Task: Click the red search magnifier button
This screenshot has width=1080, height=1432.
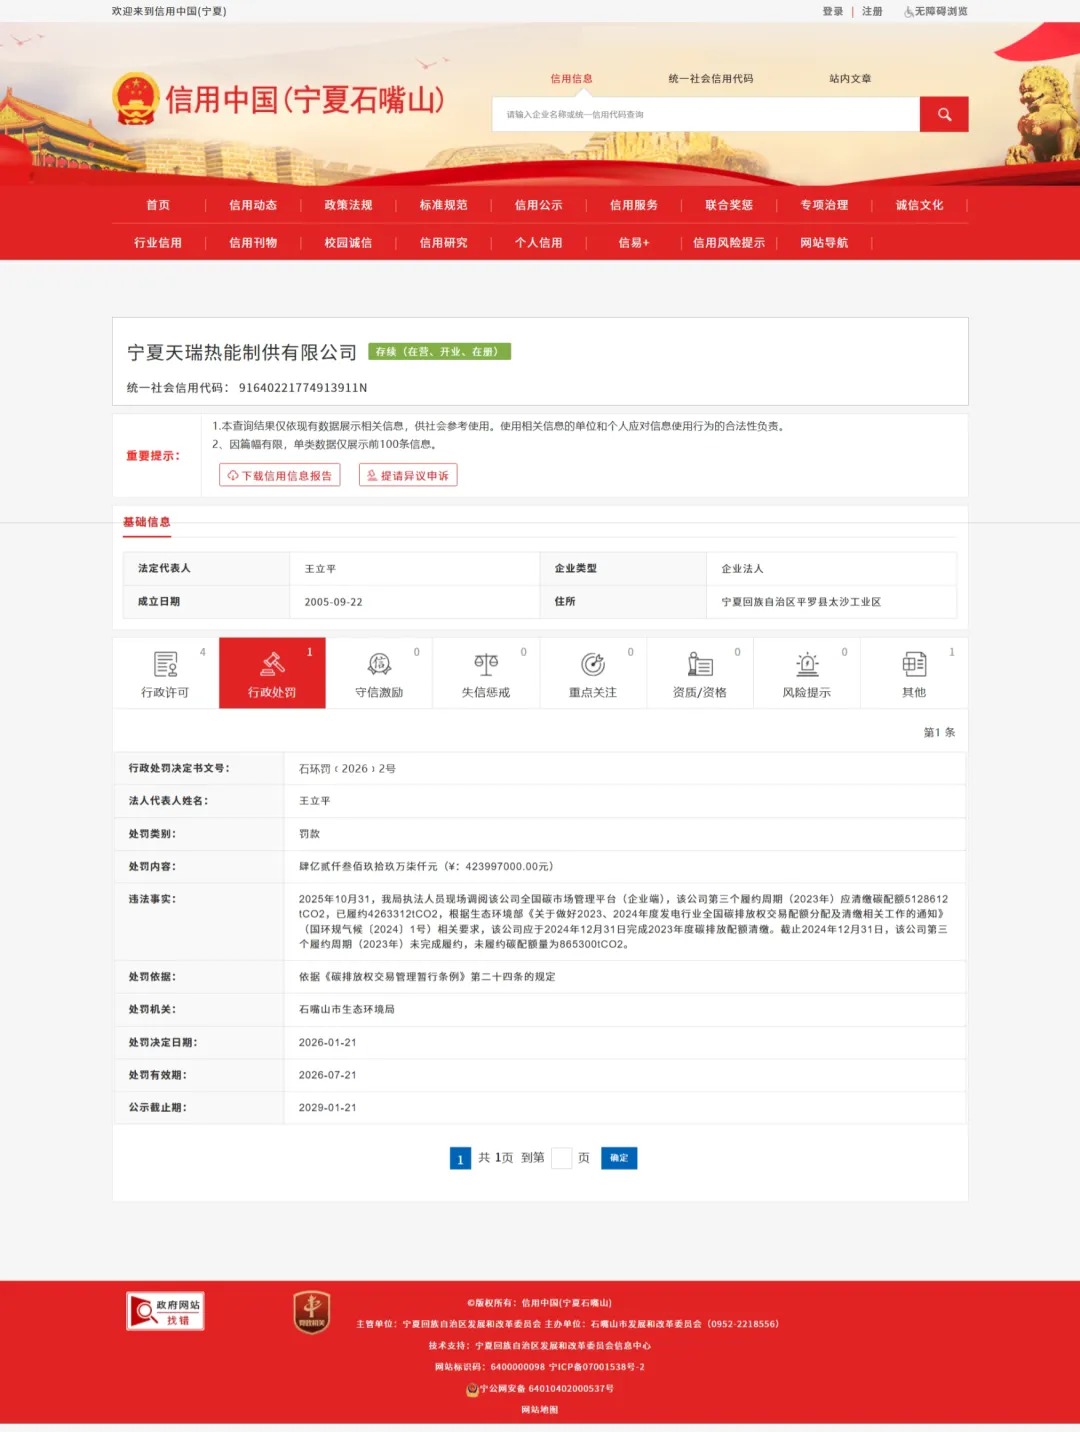Action: coord(943,114)
